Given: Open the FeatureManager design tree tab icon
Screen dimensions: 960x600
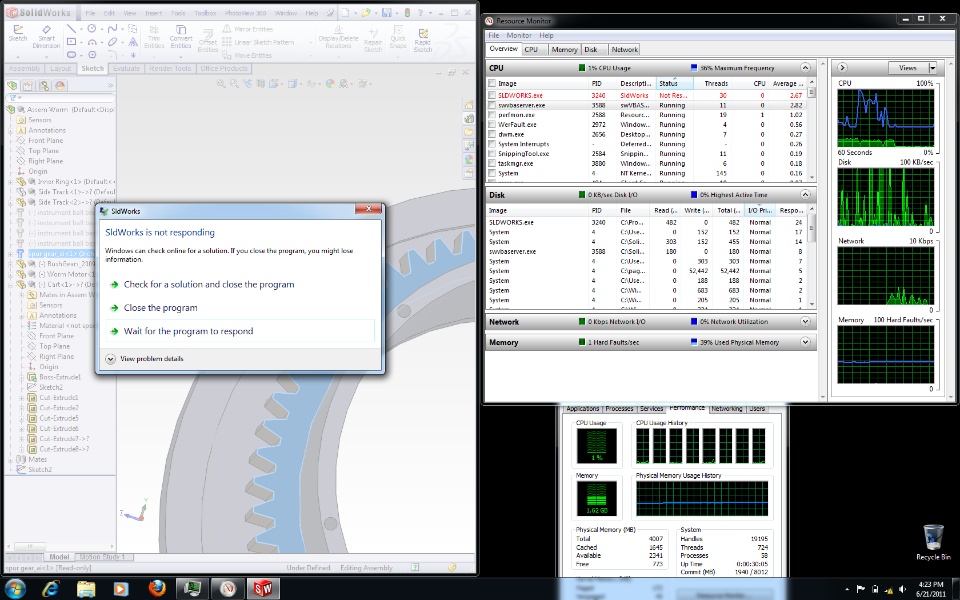Looking at the screenshot, I should click(x=12, y=86).
